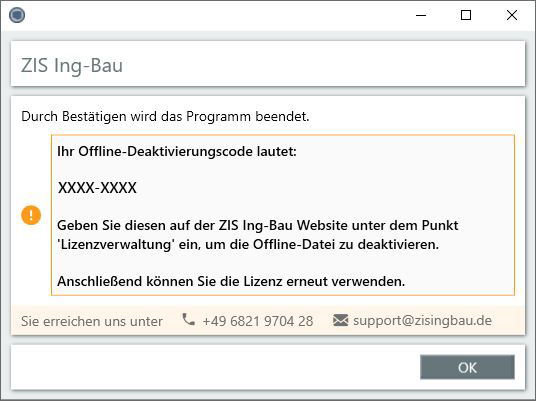Minimize the dialog window
Viewport: 536px width, 401px height.
[421, 15]
